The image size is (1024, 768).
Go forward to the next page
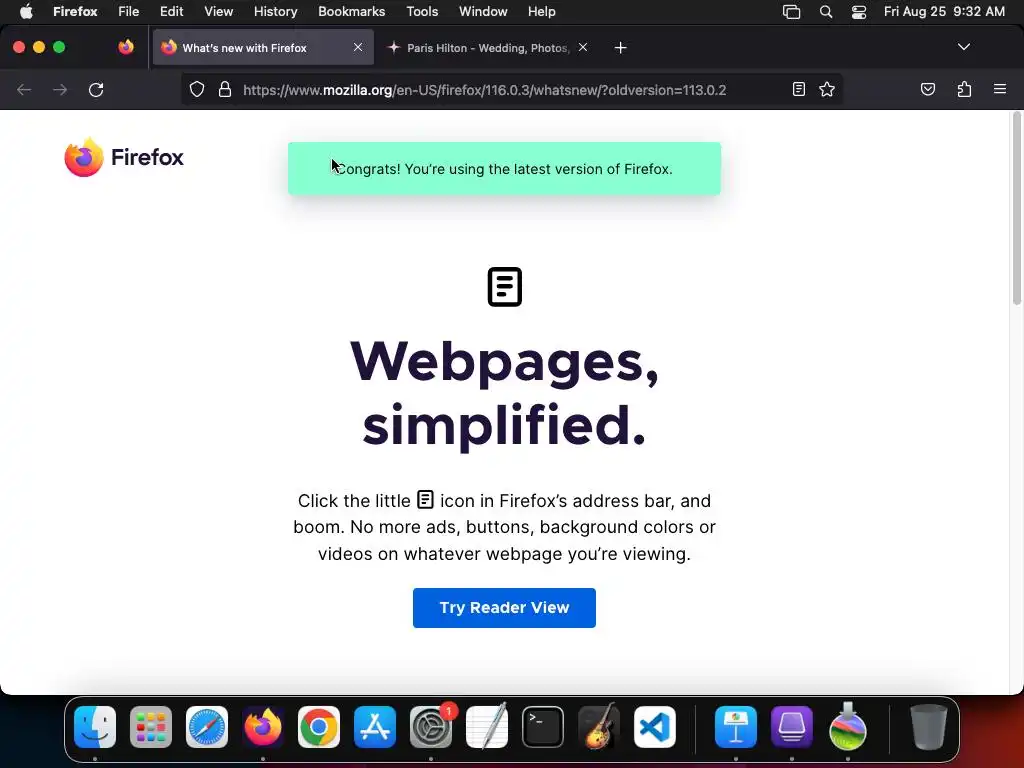[x=60, y=89]
